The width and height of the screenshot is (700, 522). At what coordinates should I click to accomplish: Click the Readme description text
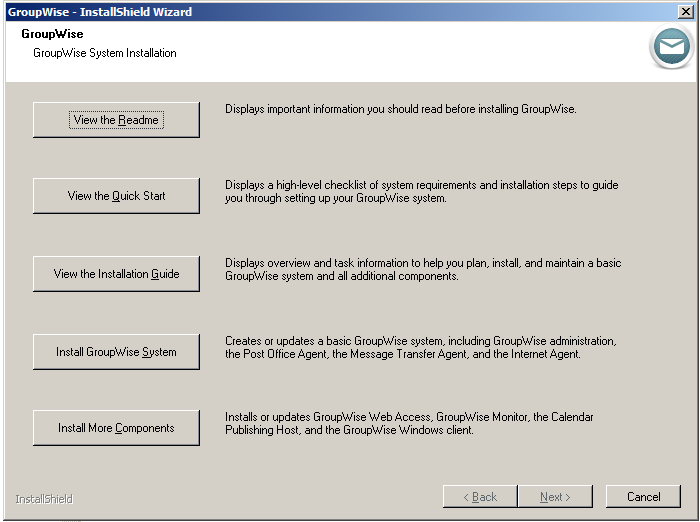[x=400, y=109]
